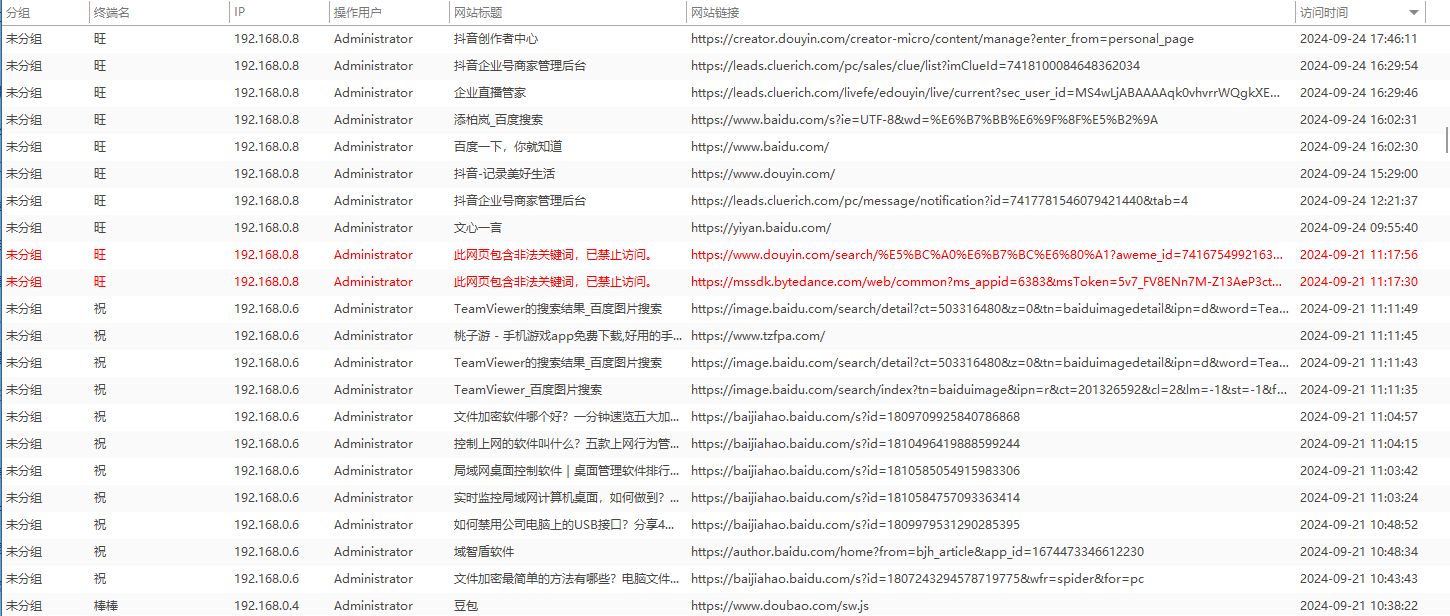Select the 棒棒 terminal name cell

coord(106,606)
